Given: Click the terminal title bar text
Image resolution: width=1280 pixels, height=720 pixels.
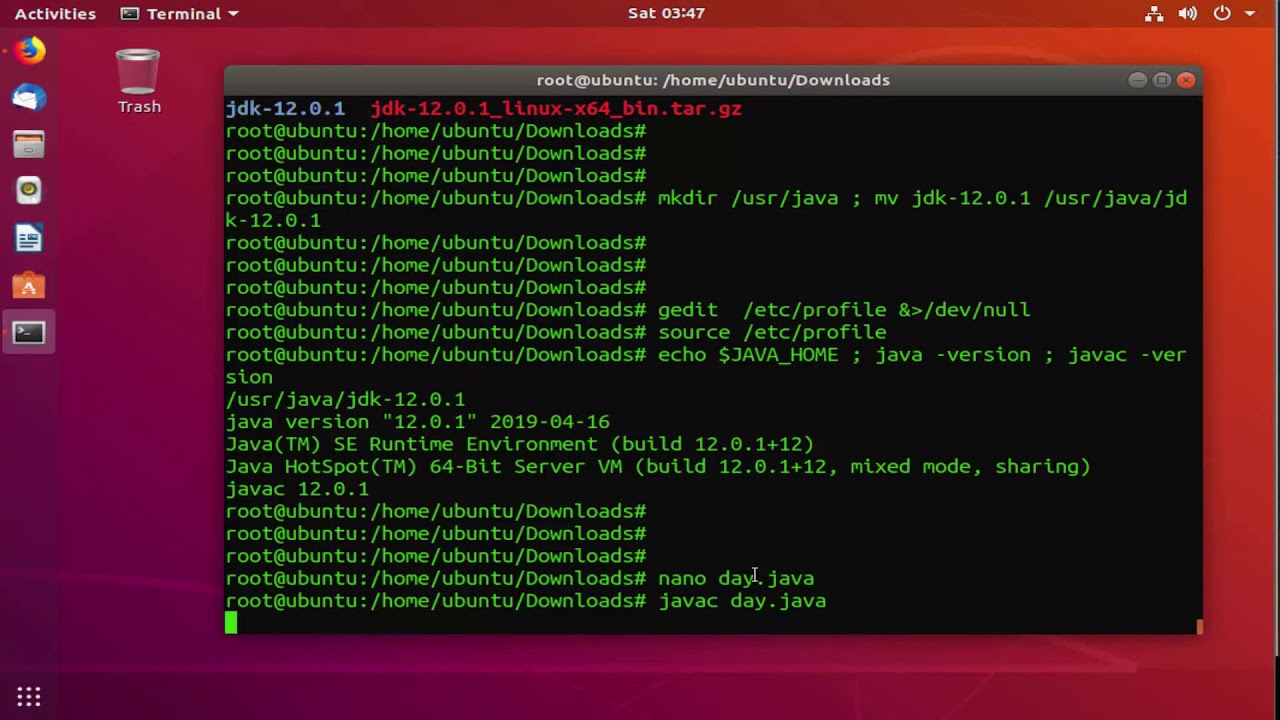Looking at the screenshot, I should click(713, 80).
